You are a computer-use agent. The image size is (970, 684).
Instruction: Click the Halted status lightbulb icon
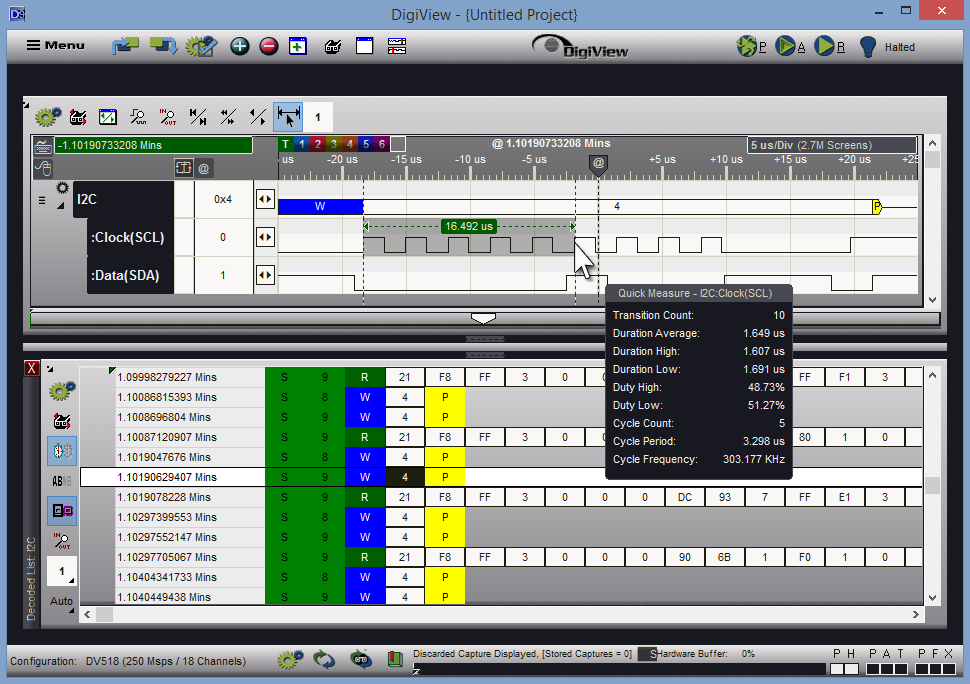point(868,46)
